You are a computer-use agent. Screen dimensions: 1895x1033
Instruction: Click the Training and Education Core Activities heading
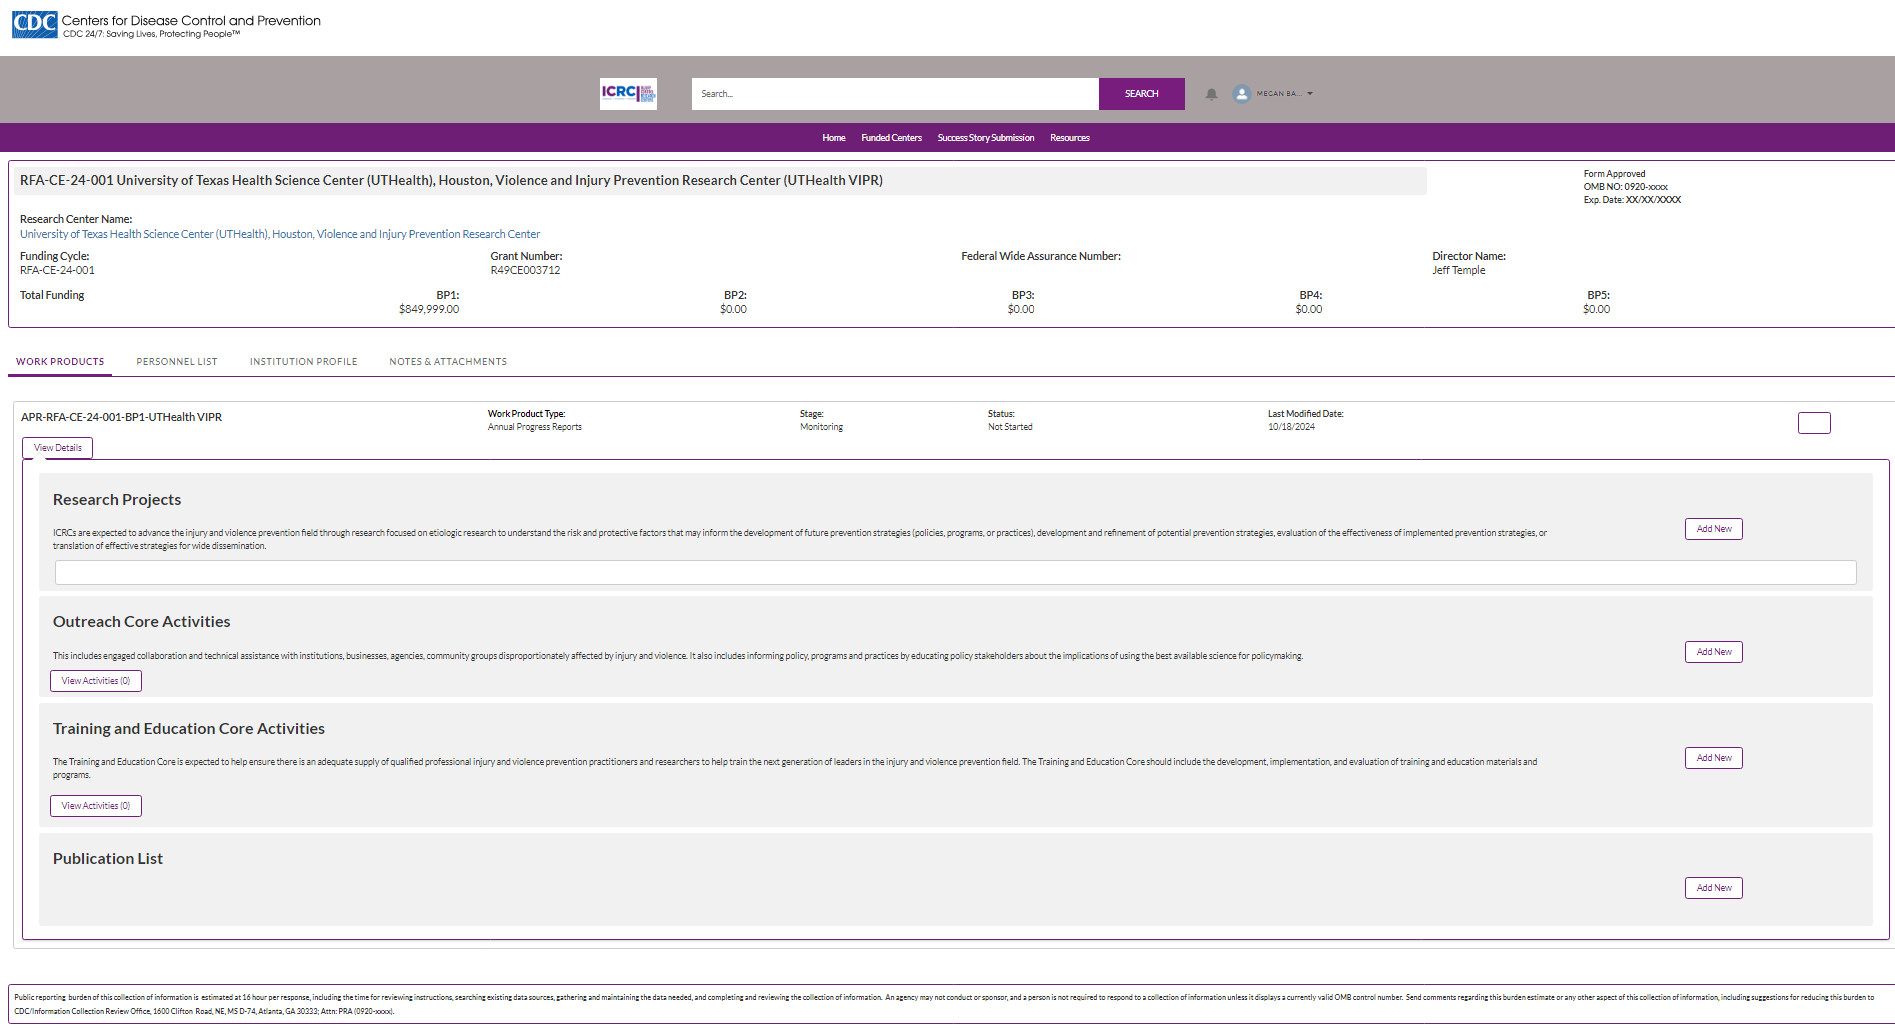point(189,729)
